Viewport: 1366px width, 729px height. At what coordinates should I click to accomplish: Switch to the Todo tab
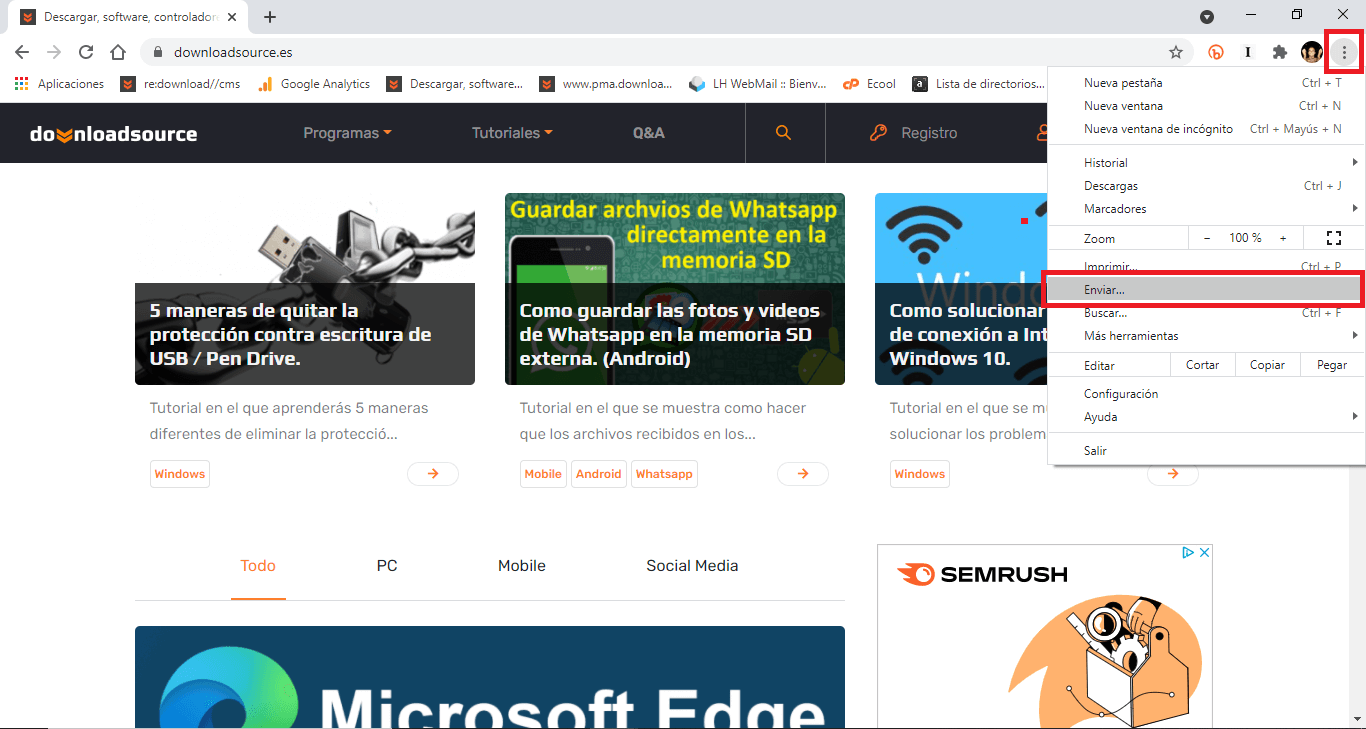pyautogui.click(x=258, y=566)
